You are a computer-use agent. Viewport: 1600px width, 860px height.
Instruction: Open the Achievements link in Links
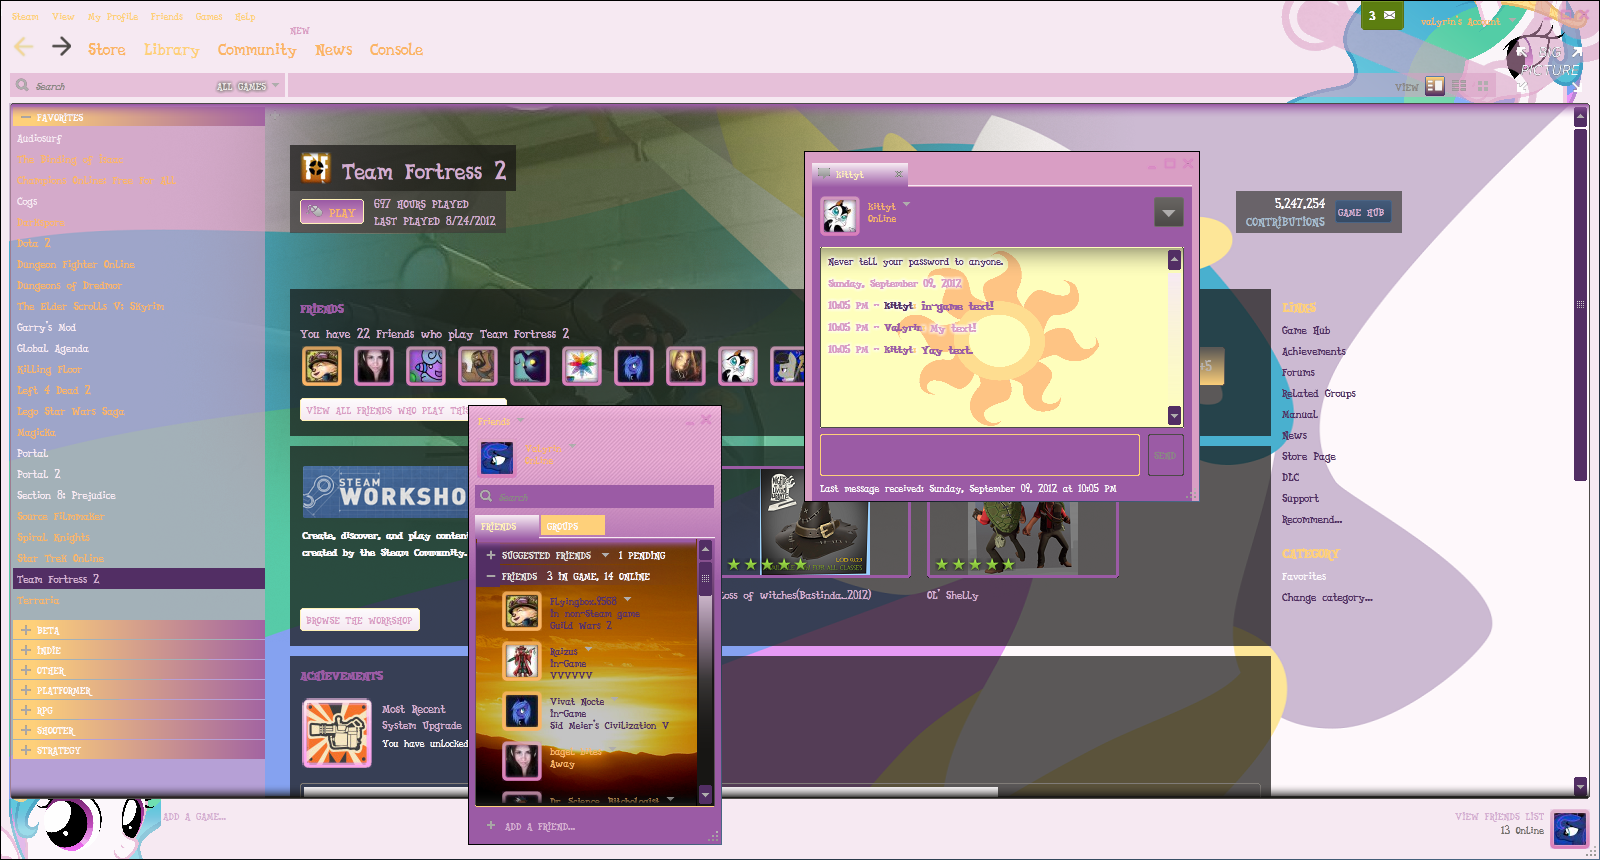coord(1313,351)
